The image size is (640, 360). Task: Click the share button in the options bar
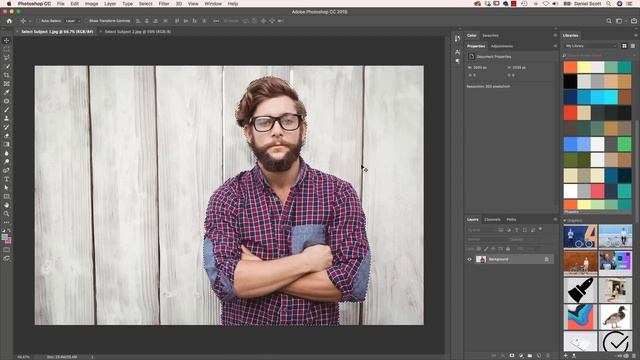[634, 21]
